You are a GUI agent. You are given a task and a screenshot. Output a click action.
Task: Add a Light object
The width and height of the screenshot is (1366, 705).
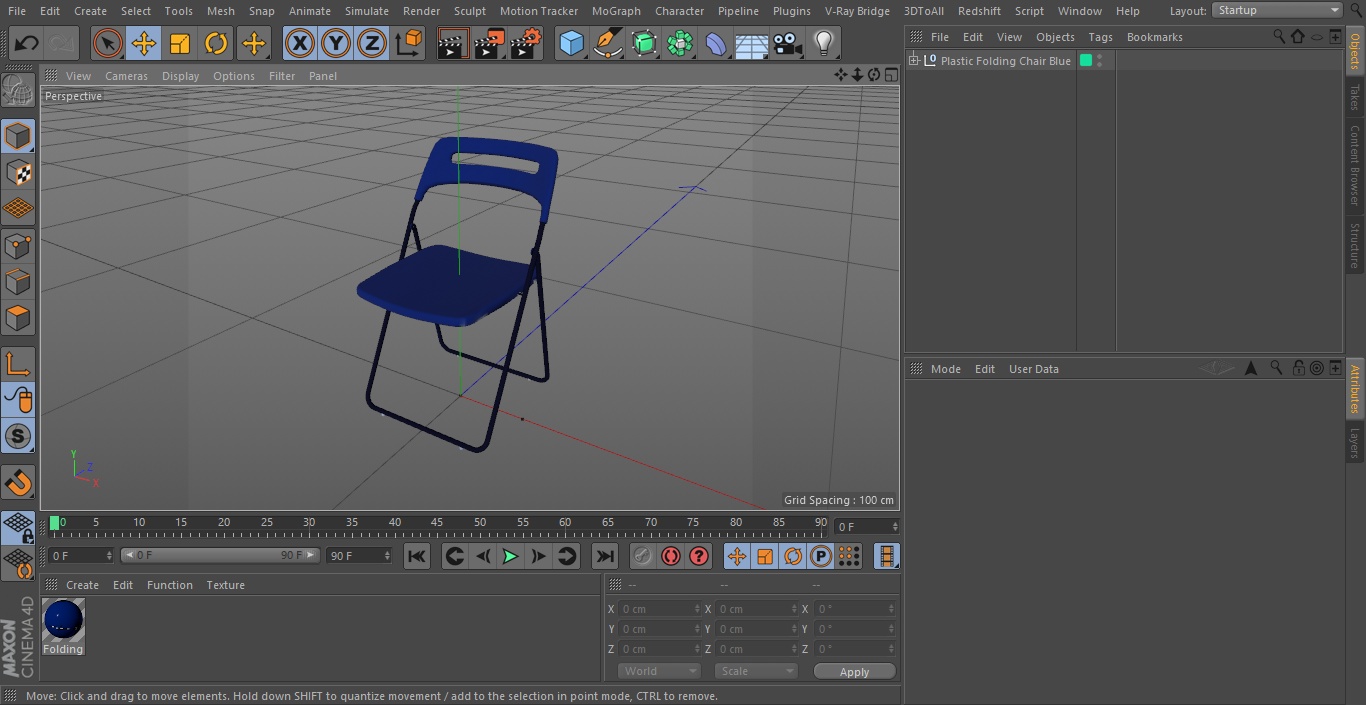[823, 43]
